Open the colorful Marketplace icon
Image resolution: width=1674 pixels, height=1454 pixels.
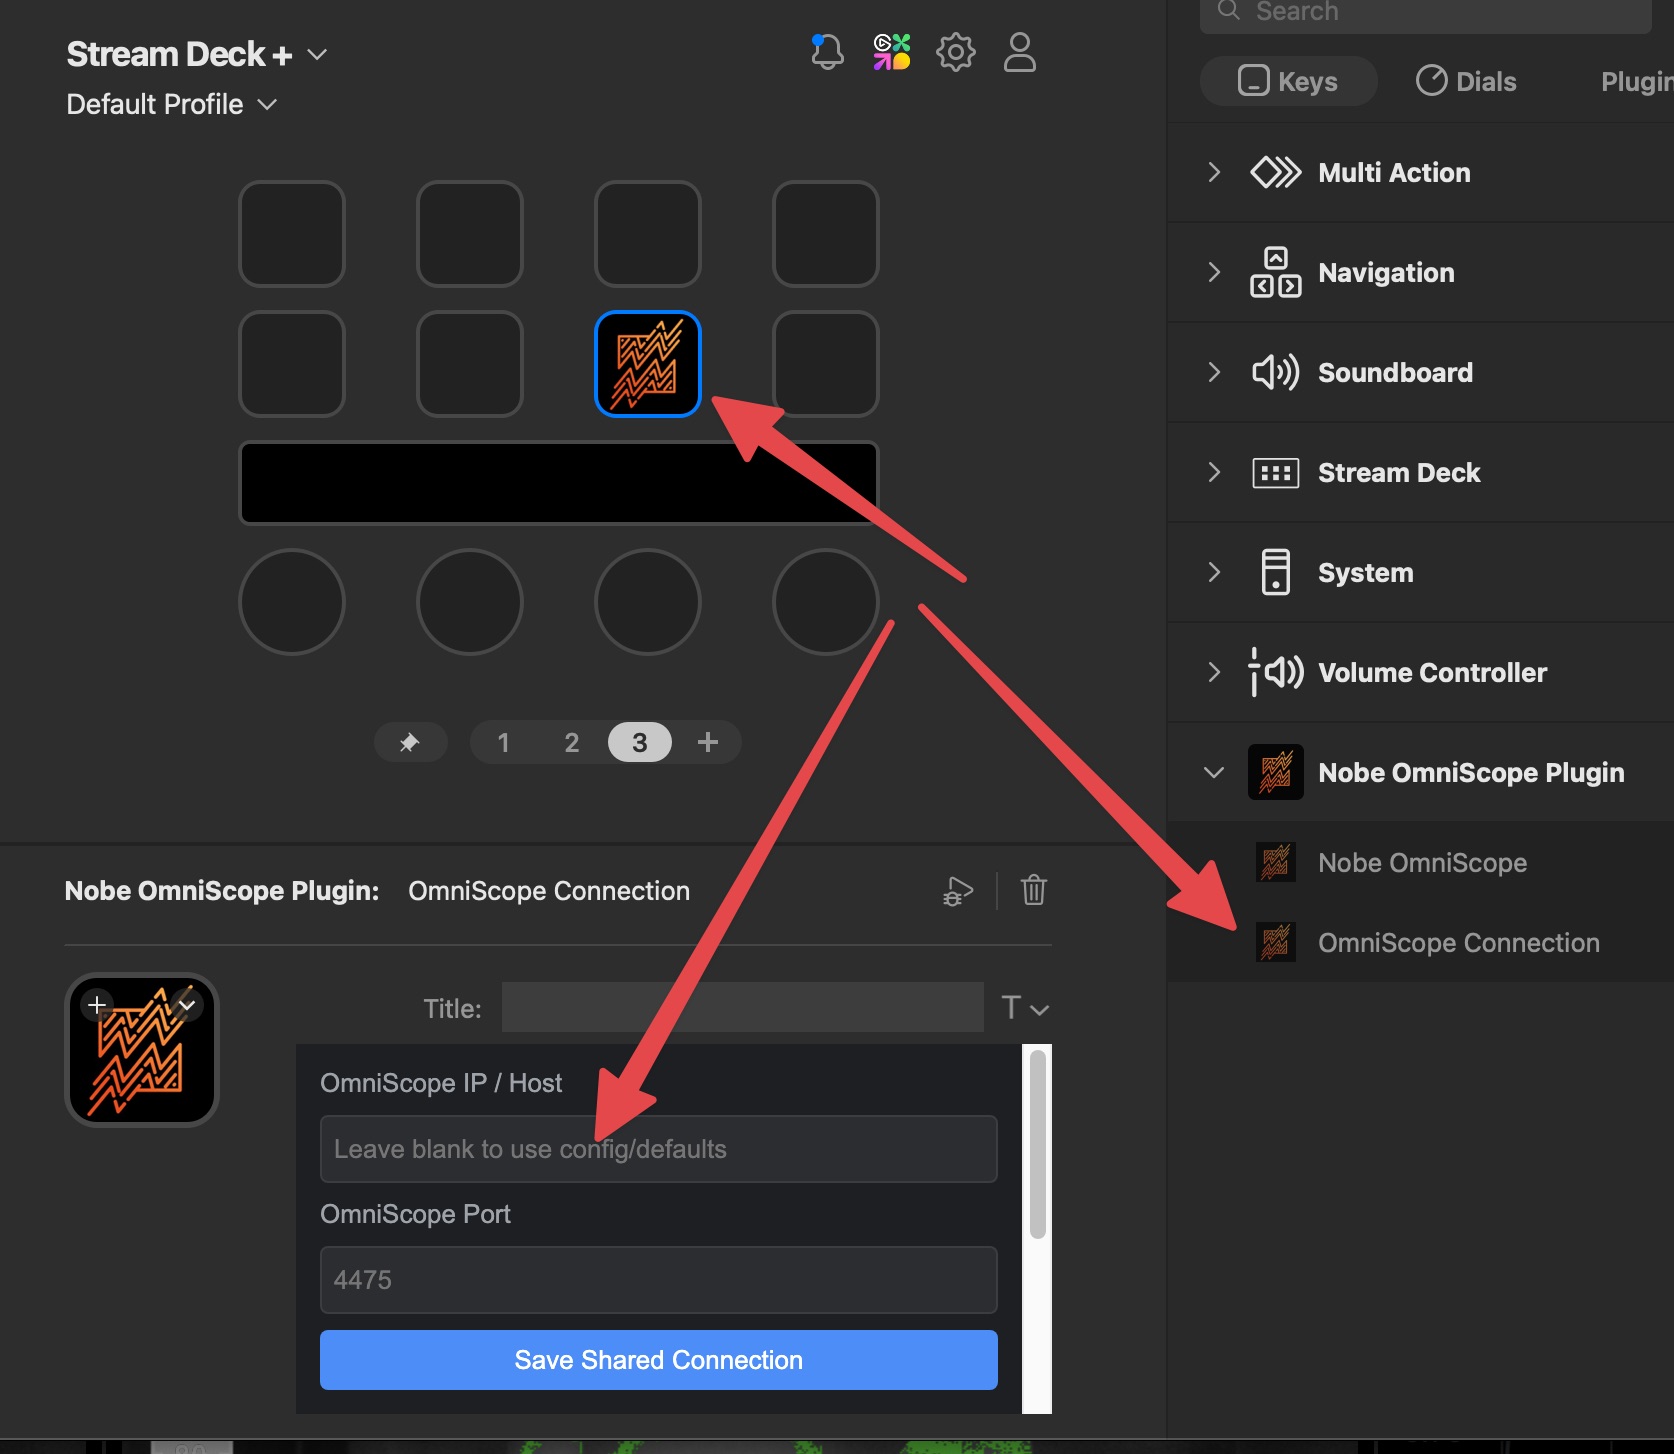892,52
